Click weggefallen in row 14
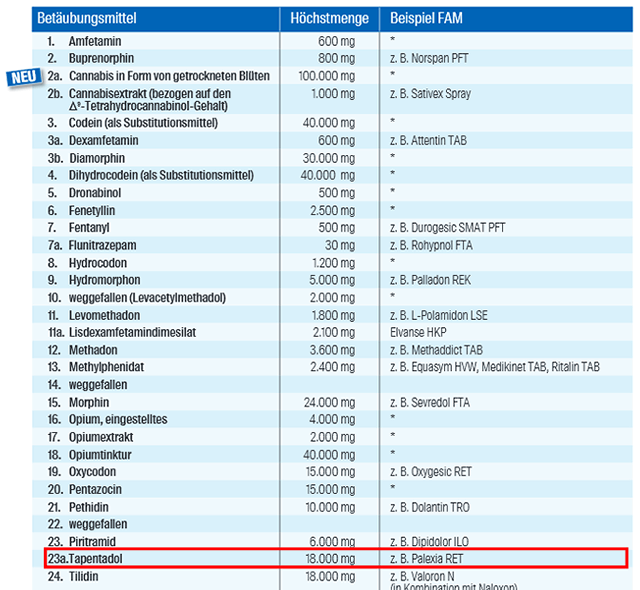This screenshot has width=640, height=590. coord(98,385)
